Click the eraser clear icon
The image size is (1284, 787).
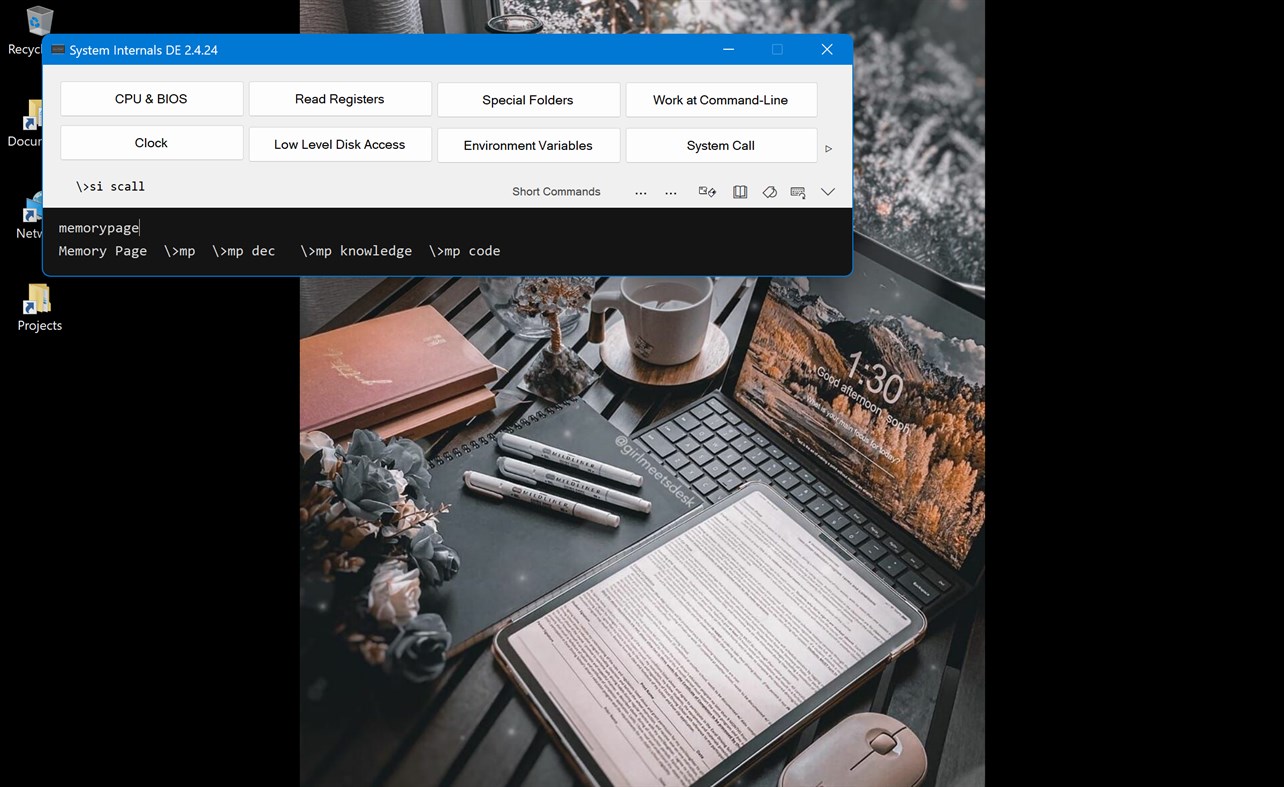pyautogui.click(x=769, y=192)
